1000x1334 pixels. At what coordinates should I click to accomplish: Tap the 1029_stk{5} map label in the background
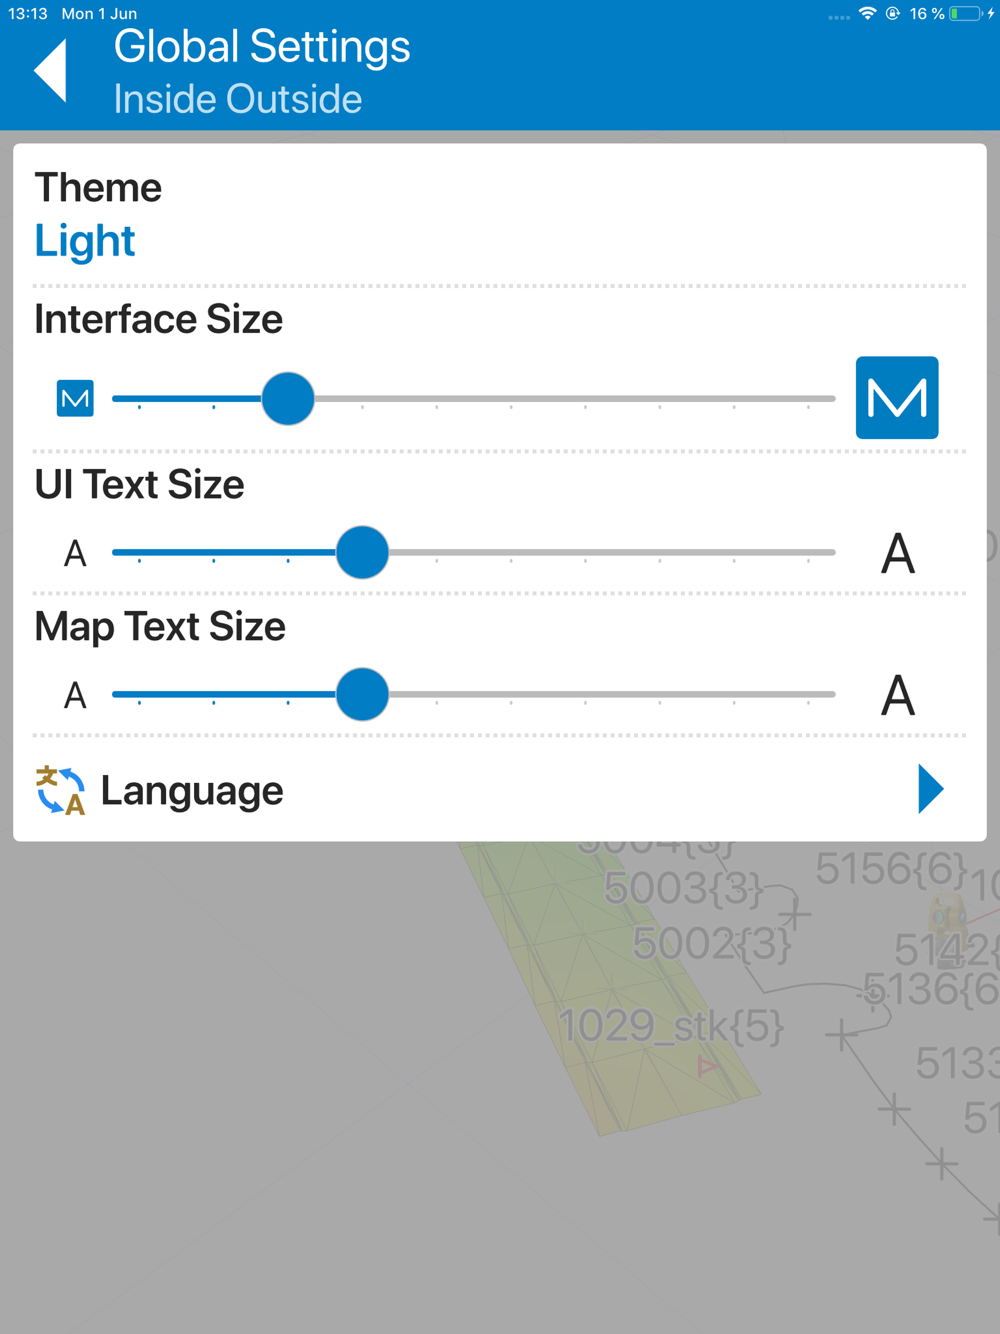click(x=671, y=1027)
